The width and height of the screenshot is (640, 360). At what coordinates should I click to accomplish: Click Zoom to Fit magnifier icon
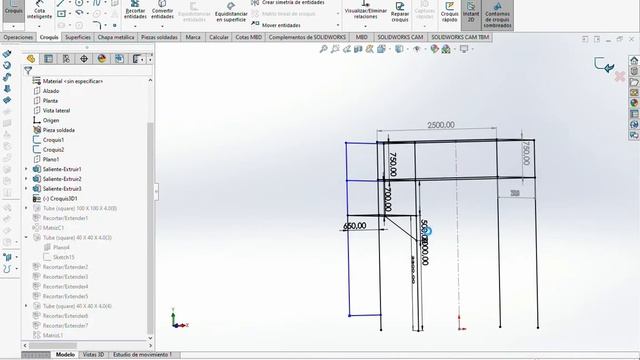[323, 49]
